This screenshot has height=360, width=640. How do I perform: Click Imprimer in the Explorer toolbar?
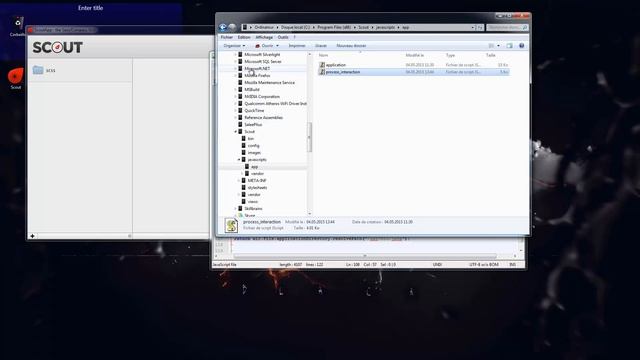tap(297, 46)
